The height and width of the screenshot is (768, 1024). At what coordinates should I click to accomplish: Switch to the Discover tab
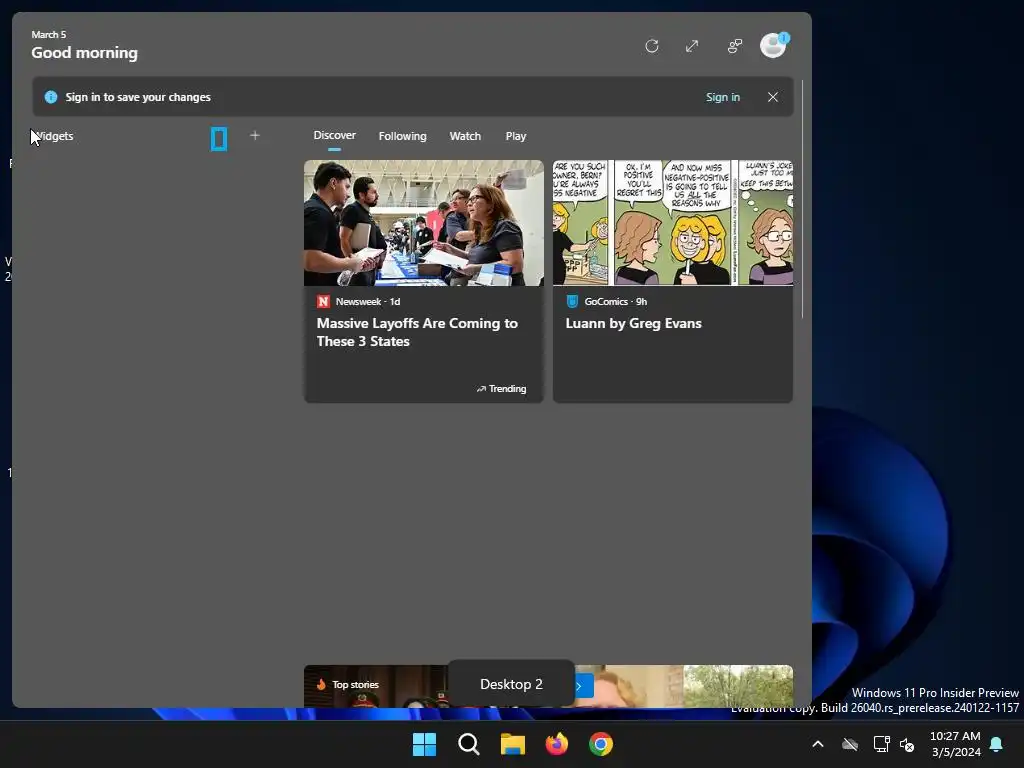coord(334,135)
